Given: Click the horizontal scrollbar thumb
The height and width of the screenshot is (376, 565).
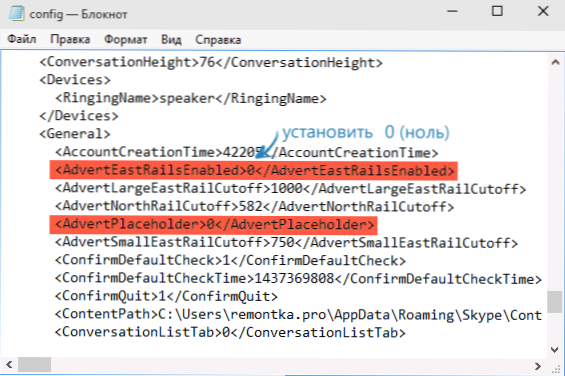Looking at the screenshot, I should point(35,365).
